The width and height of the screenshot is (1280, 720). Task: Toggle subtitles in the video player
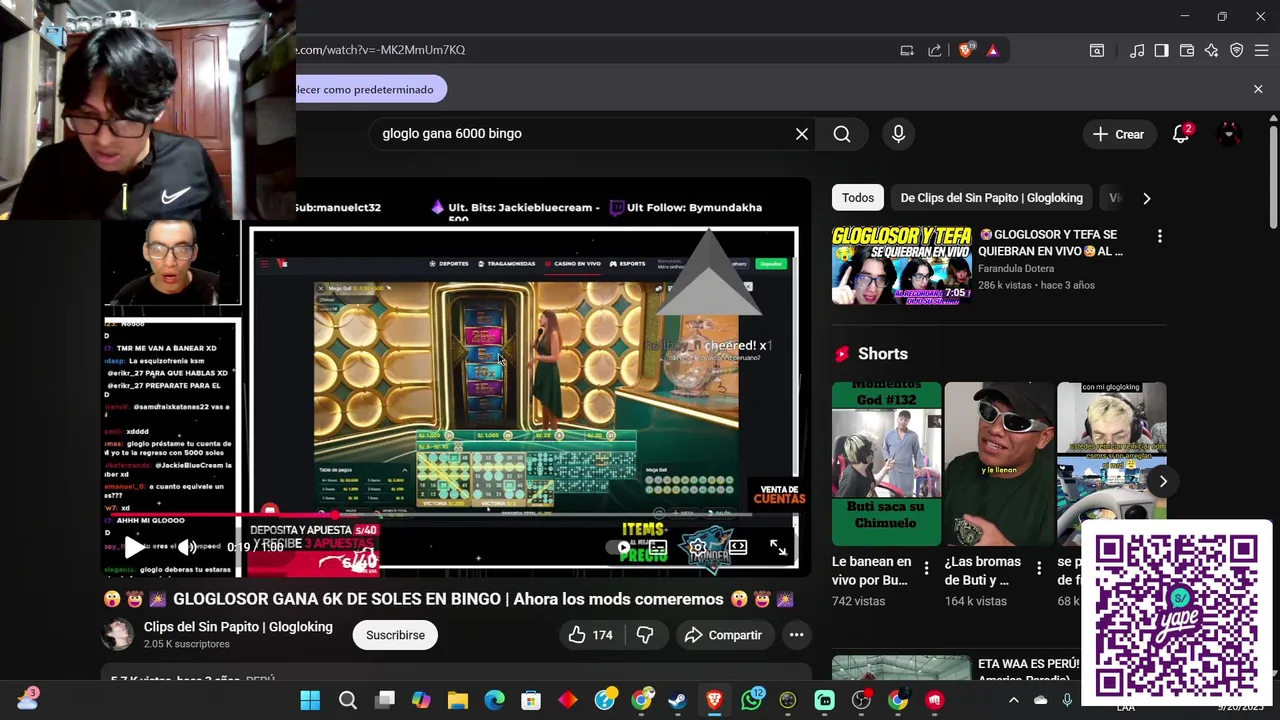(x=658, y=547)
